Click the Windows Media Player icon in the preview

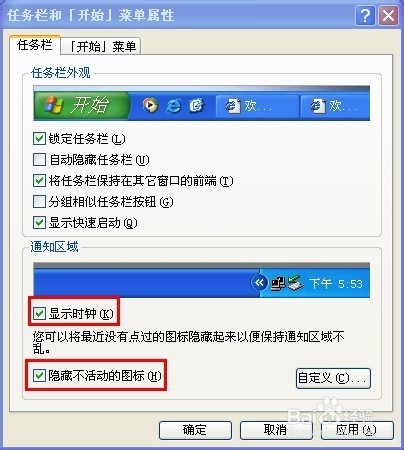tap(150, 105)
